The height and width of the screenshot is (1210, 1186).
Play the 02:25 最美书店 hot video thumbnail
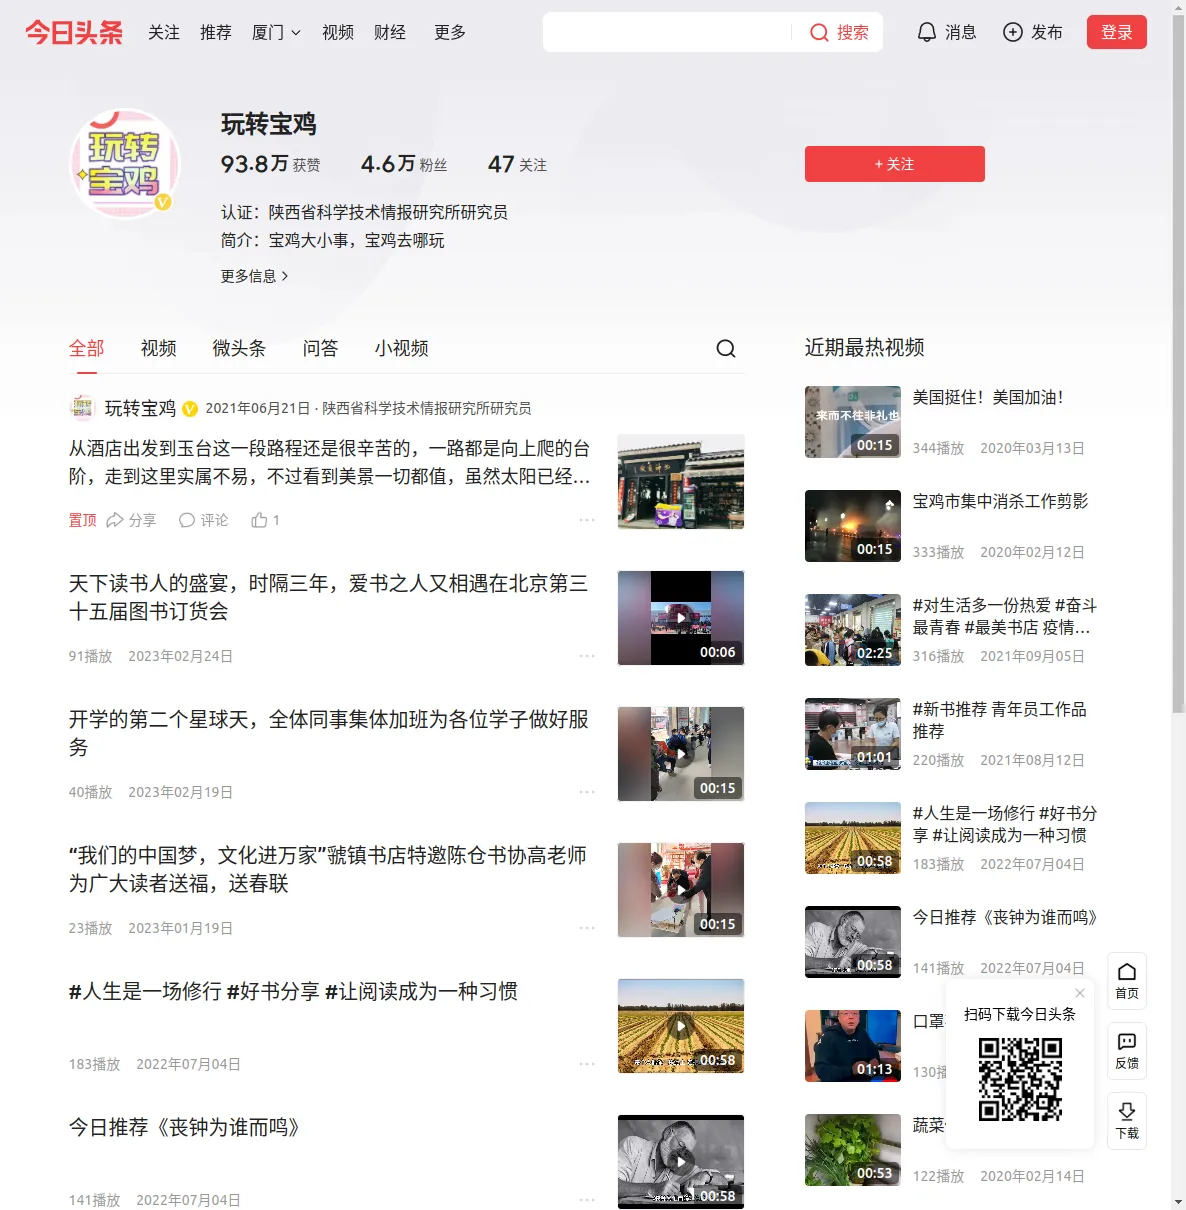(853, 630)
